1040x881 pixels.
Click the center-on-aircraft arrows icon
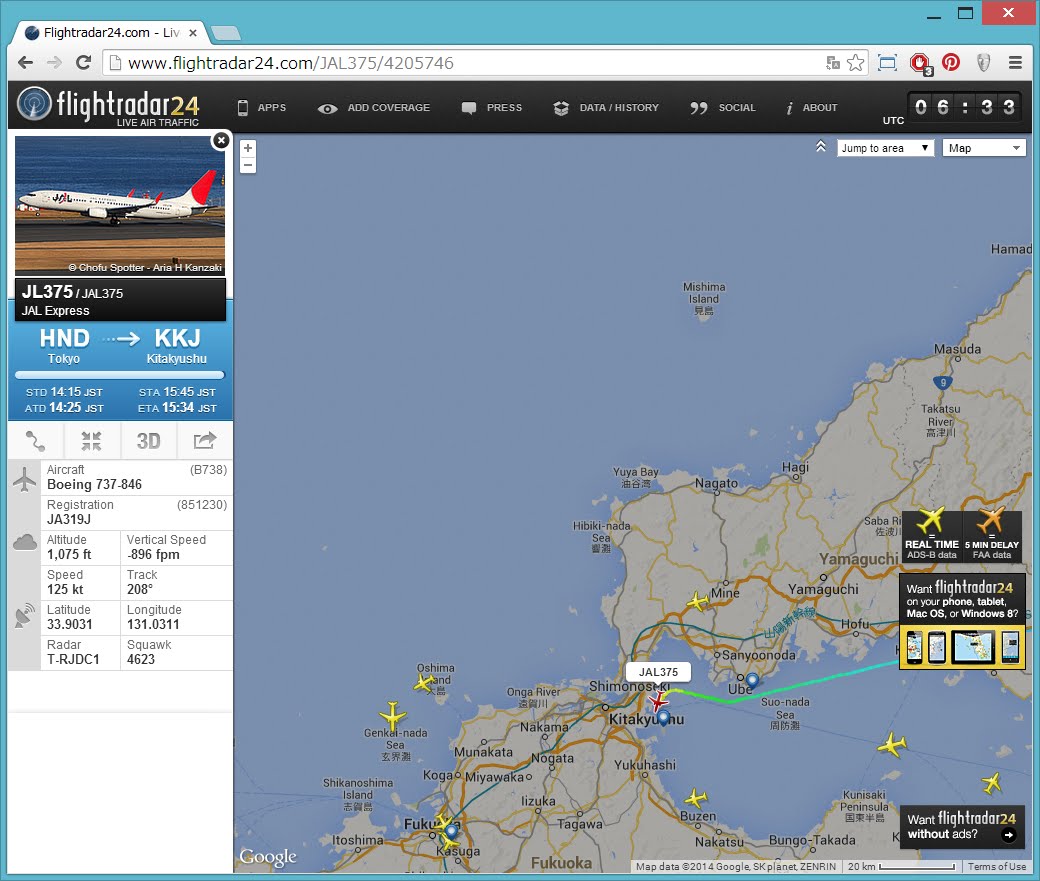pos(92,441)
